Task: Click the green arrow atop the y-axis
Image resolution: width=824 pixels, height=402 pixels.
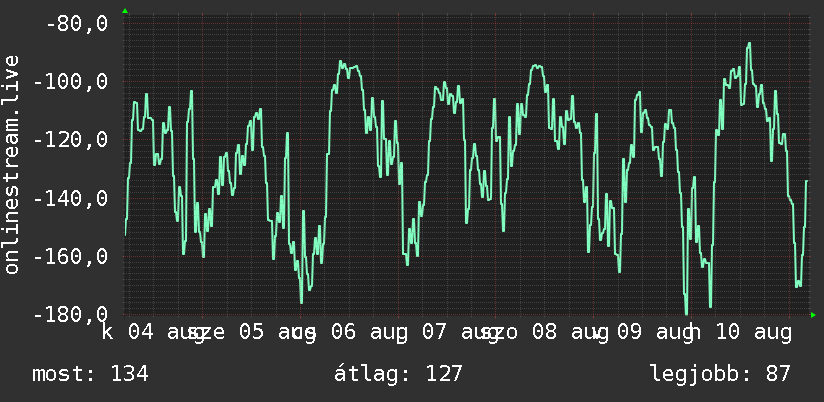Action: point(125,11)
